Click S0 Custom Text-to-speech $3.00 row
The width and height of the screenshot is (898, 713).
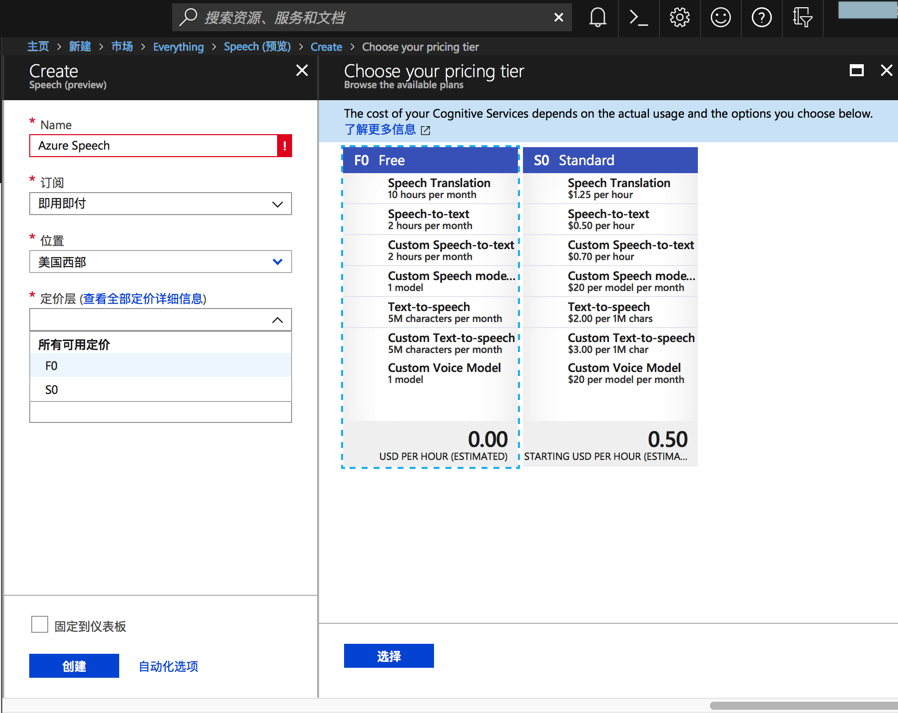[611, 343]
